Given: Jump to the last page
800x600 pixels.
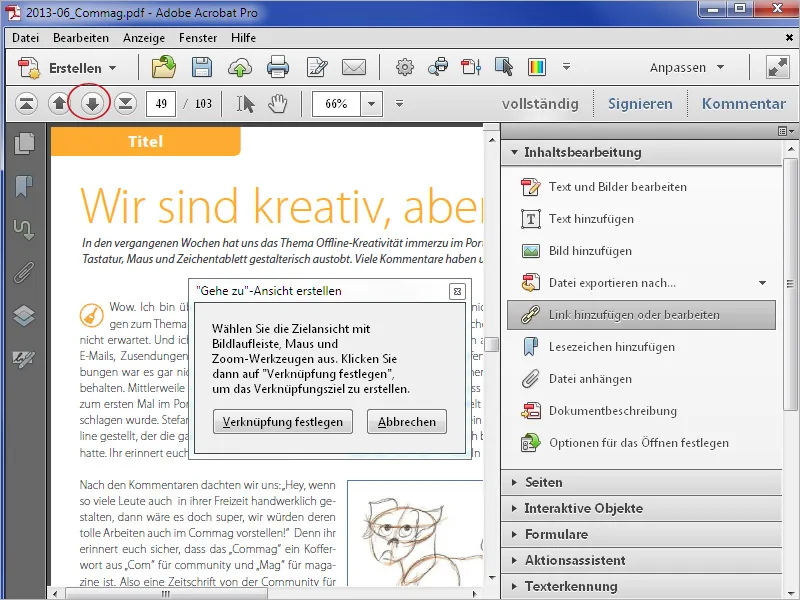Looking at the screenshot, I should (x=125, y=104).
